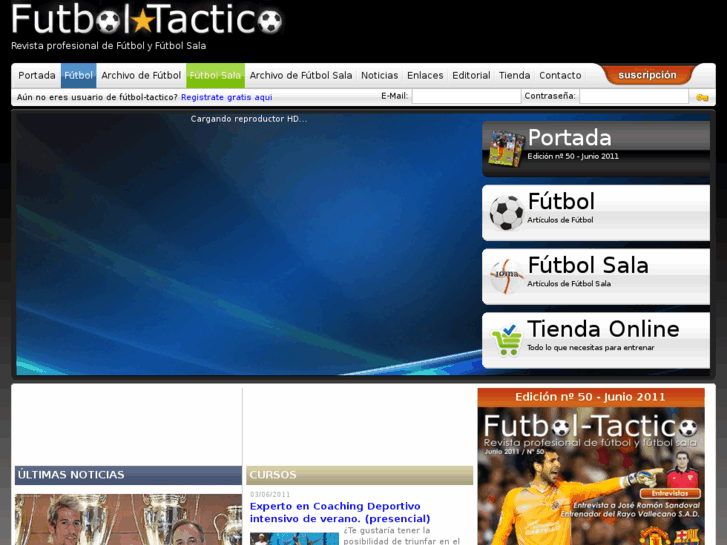Open the Fútbol Artículos de Fútbol panel

(596, 213)
